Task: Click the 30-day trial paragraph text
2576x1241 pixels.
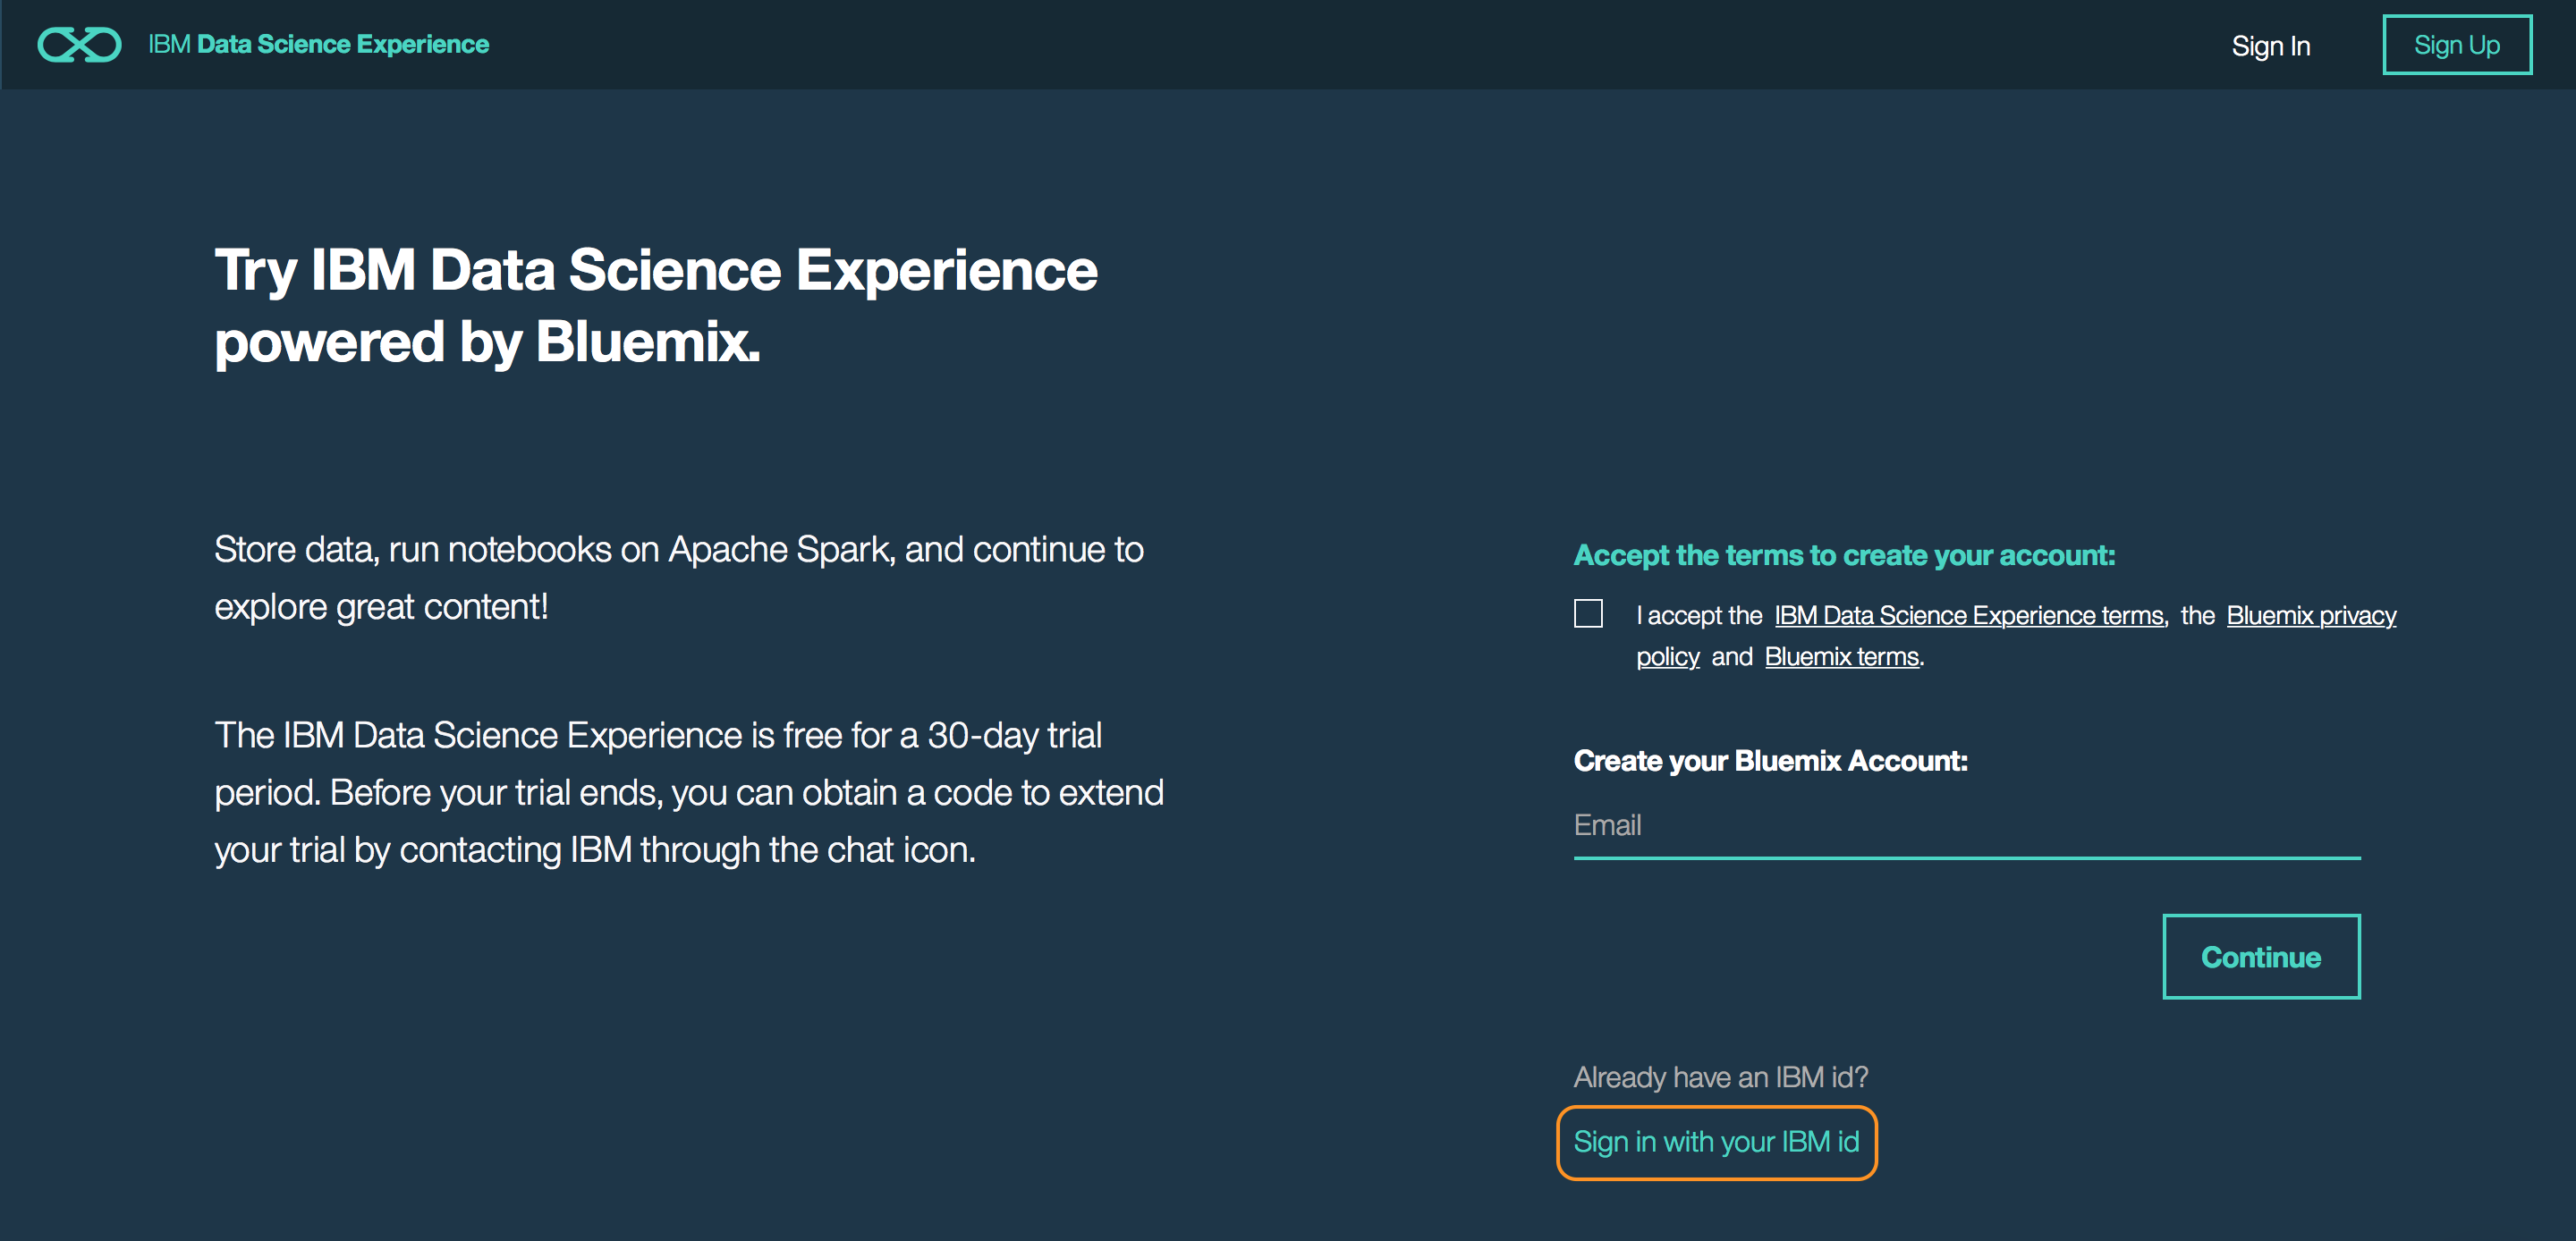Action: point(688,792)
